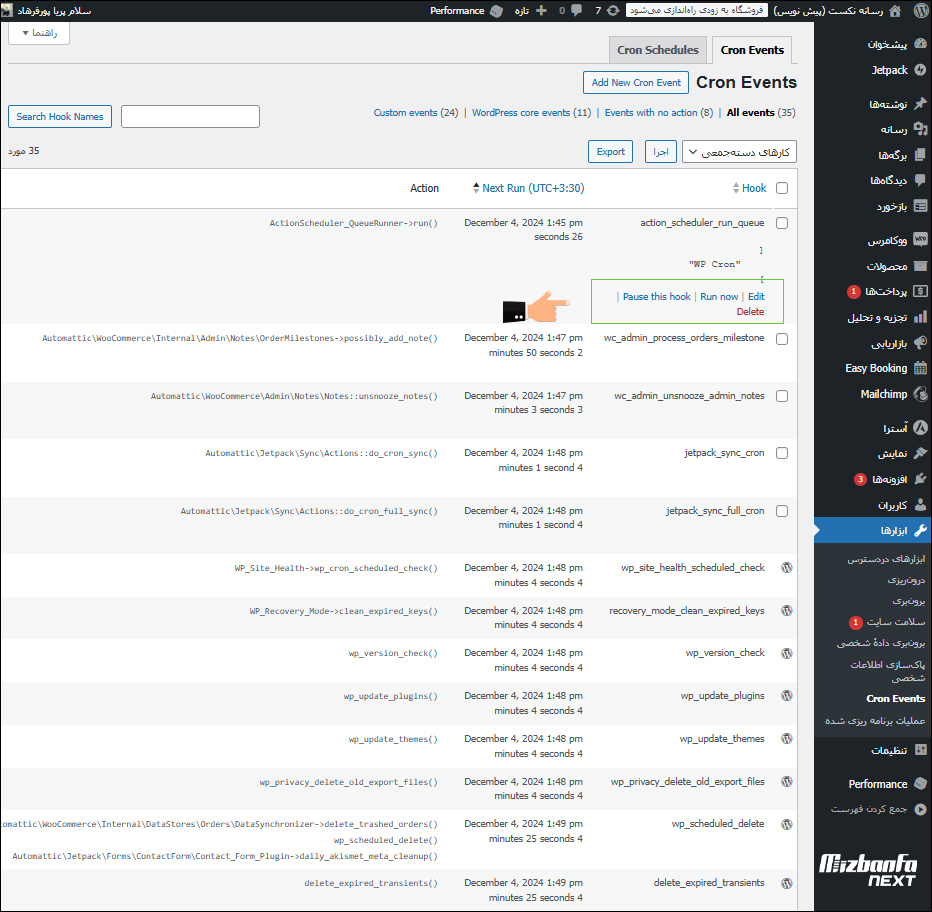
Task: Open Users (کاربران) sidebar icon
Action: 920,505
